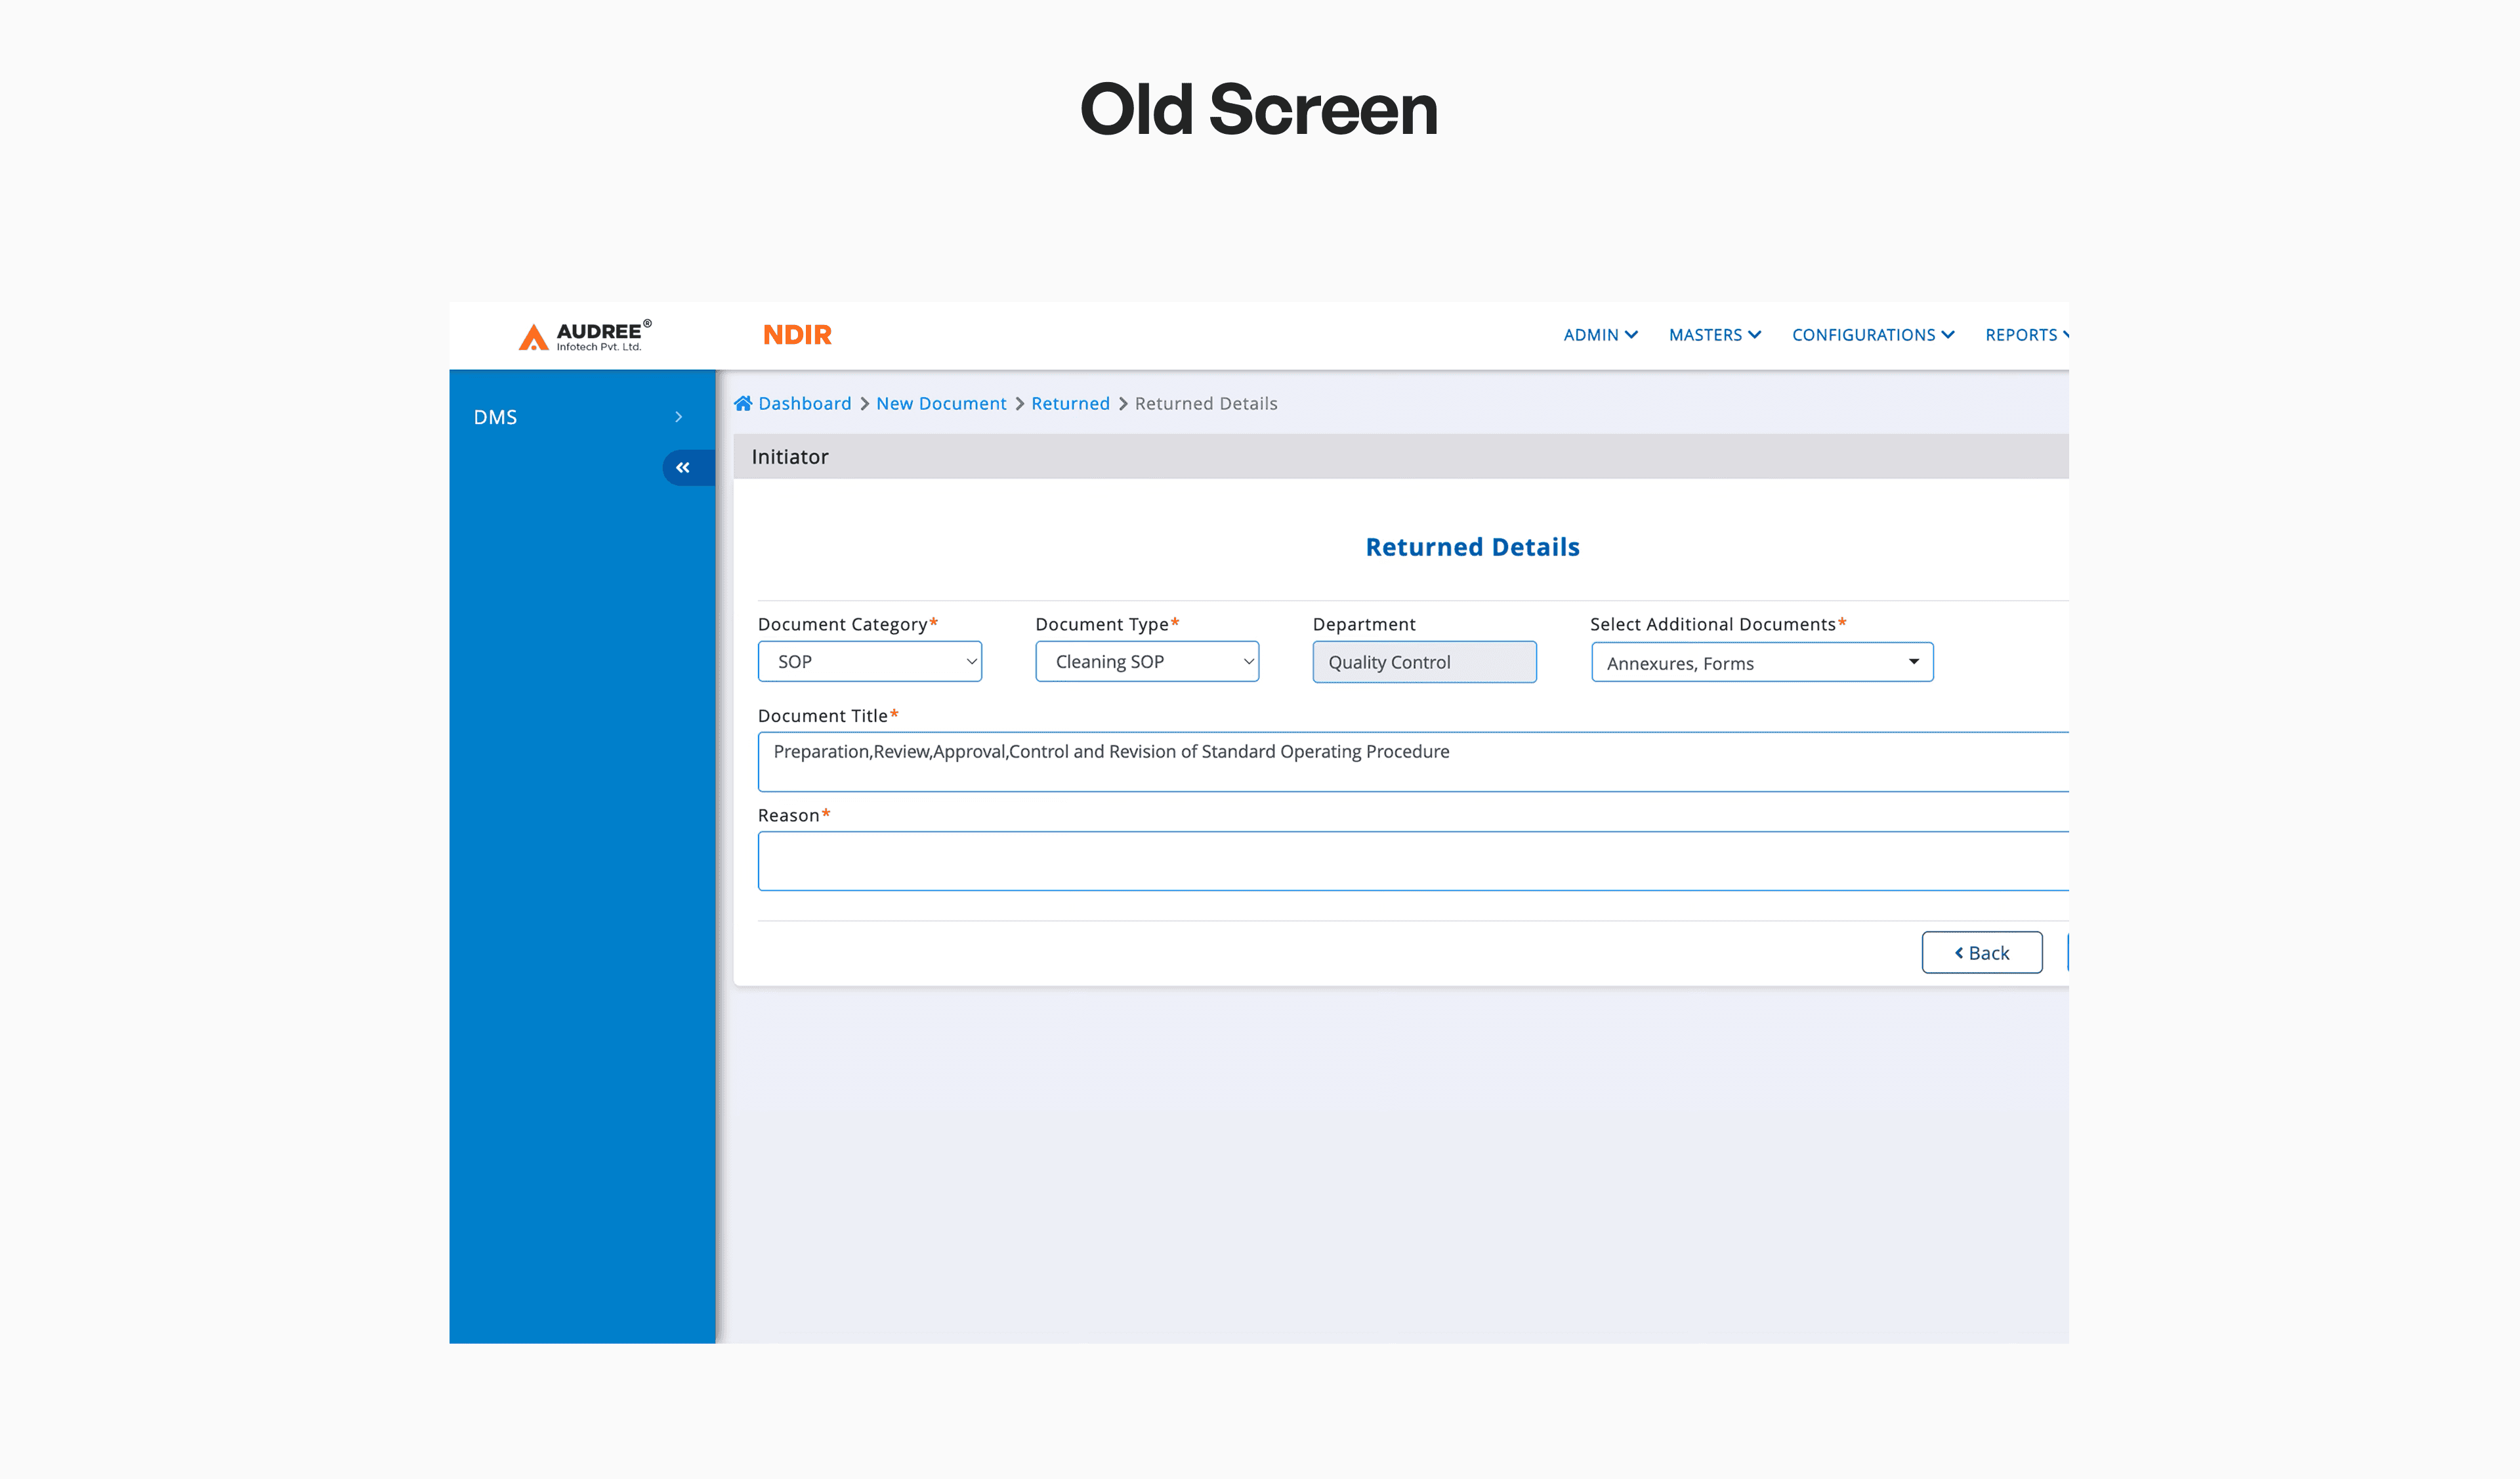Click the Department Quality Control field
This screenshot has height=1479, width=2520.
[x=1424, y=662]
